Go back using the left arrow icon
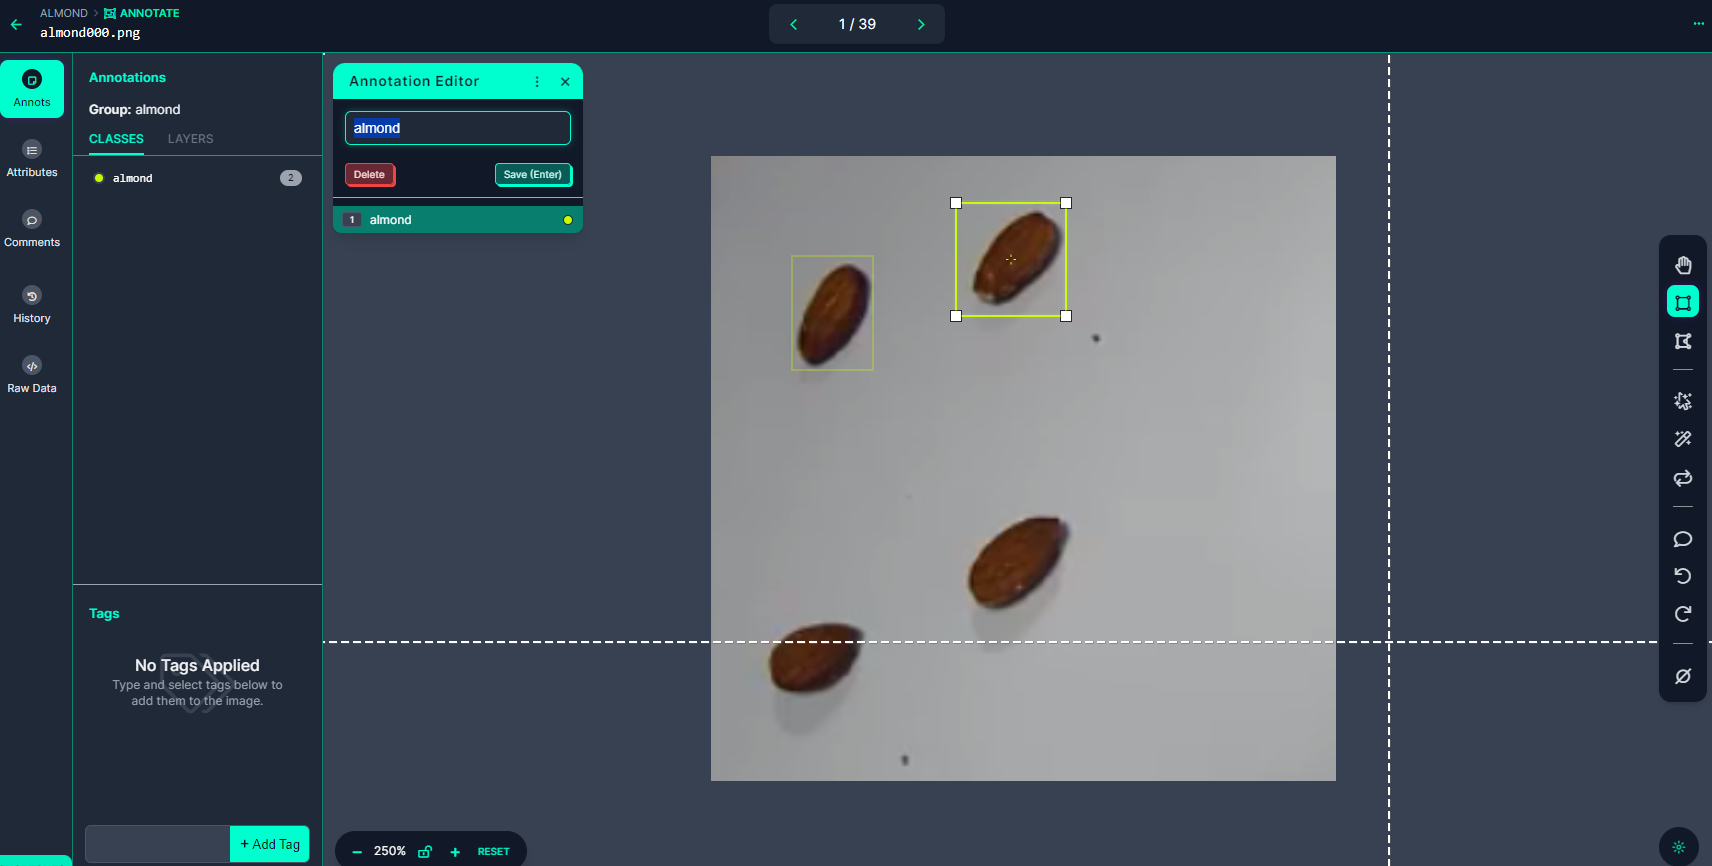The width and height of the screenshot is (1712, 866). (16, 24)
